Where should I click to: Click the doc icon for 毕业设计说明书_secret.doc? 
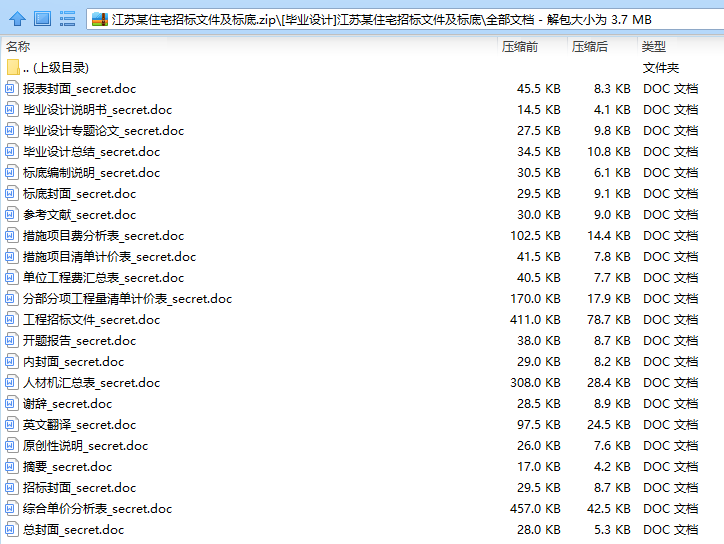[12, 109]
